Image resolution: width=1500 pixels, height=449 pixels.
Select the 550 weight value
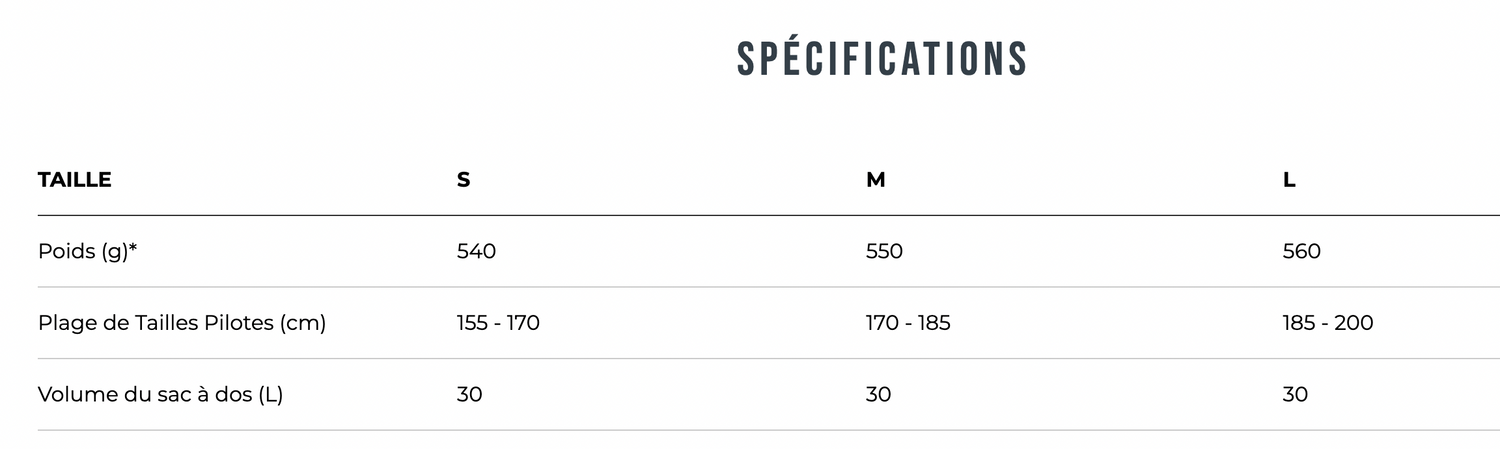884,251
